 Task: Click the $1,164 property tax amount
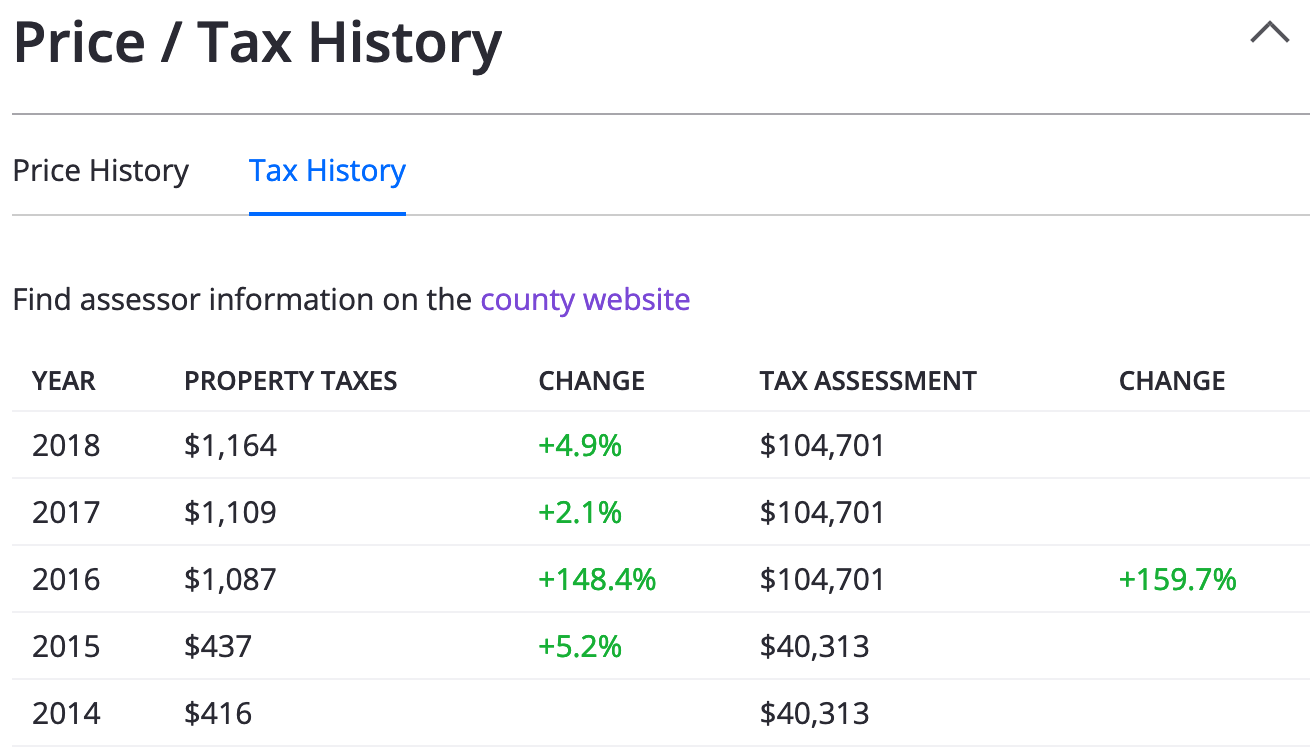(230, 445)
